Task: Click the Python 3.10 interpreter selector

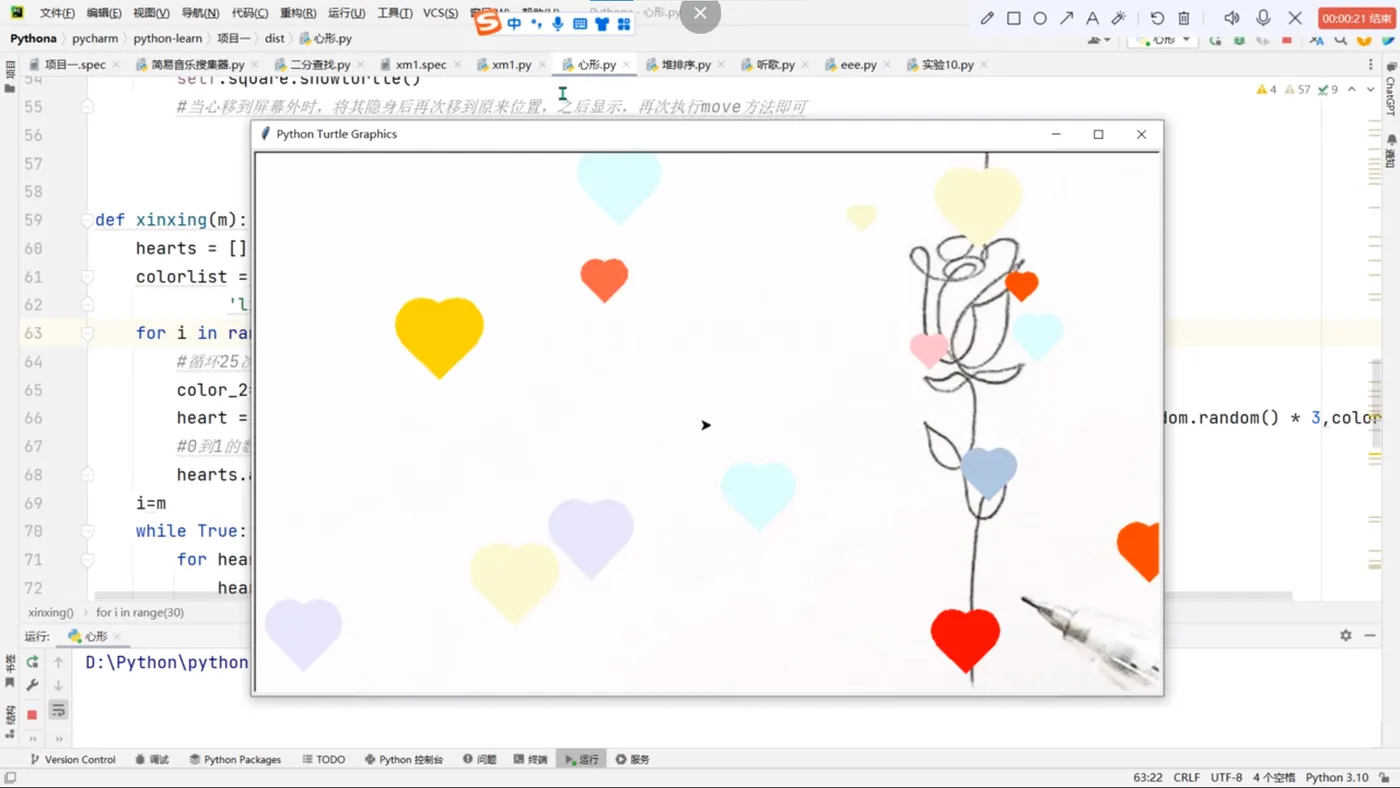Action: 1337,777
